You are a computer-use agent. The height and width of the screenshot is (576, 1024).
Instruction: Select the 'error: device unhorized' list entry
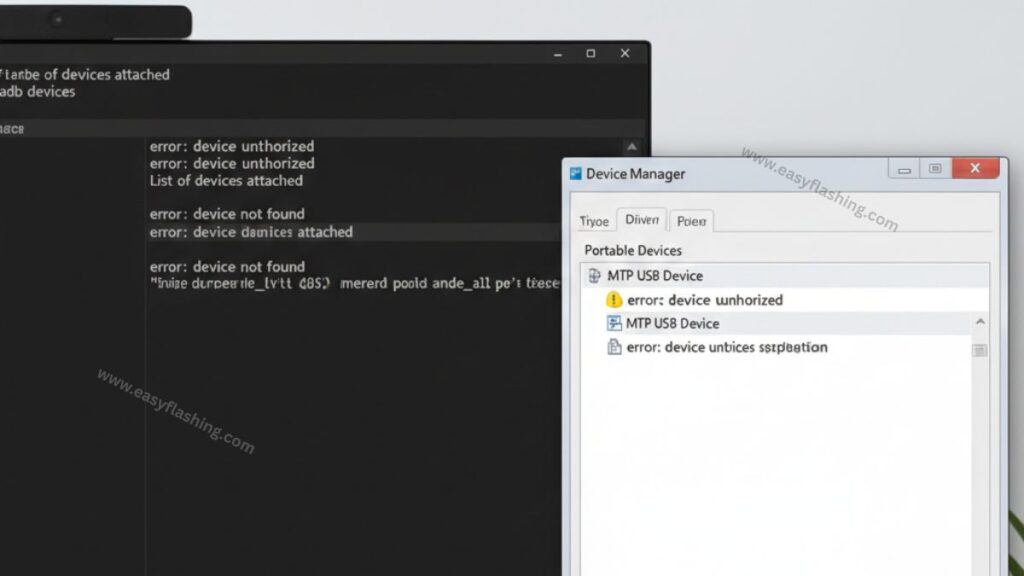704,300
